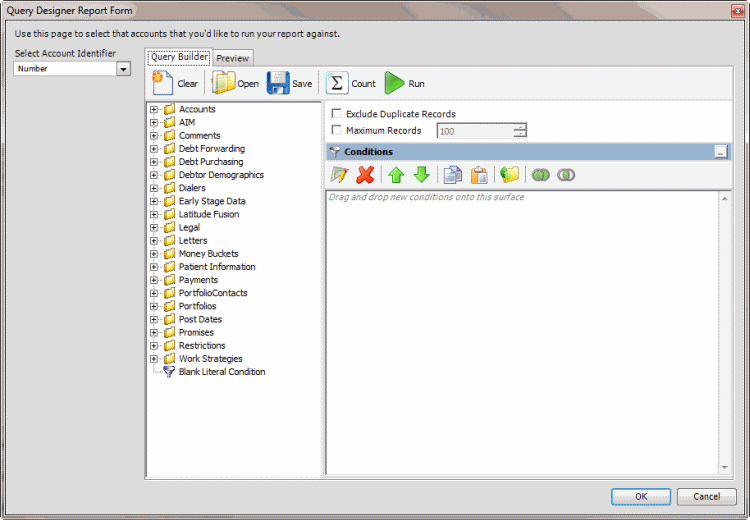Move condition down with green down arrow
The width and height of the screenshot is (750, 520).
coord(421,175)
